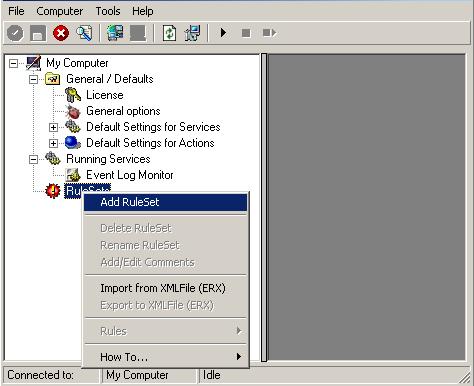Image resolution: width=474 pixels, height=386 pixels.
Task: Select the General / Defaults tree label
Action: point(110,79)
